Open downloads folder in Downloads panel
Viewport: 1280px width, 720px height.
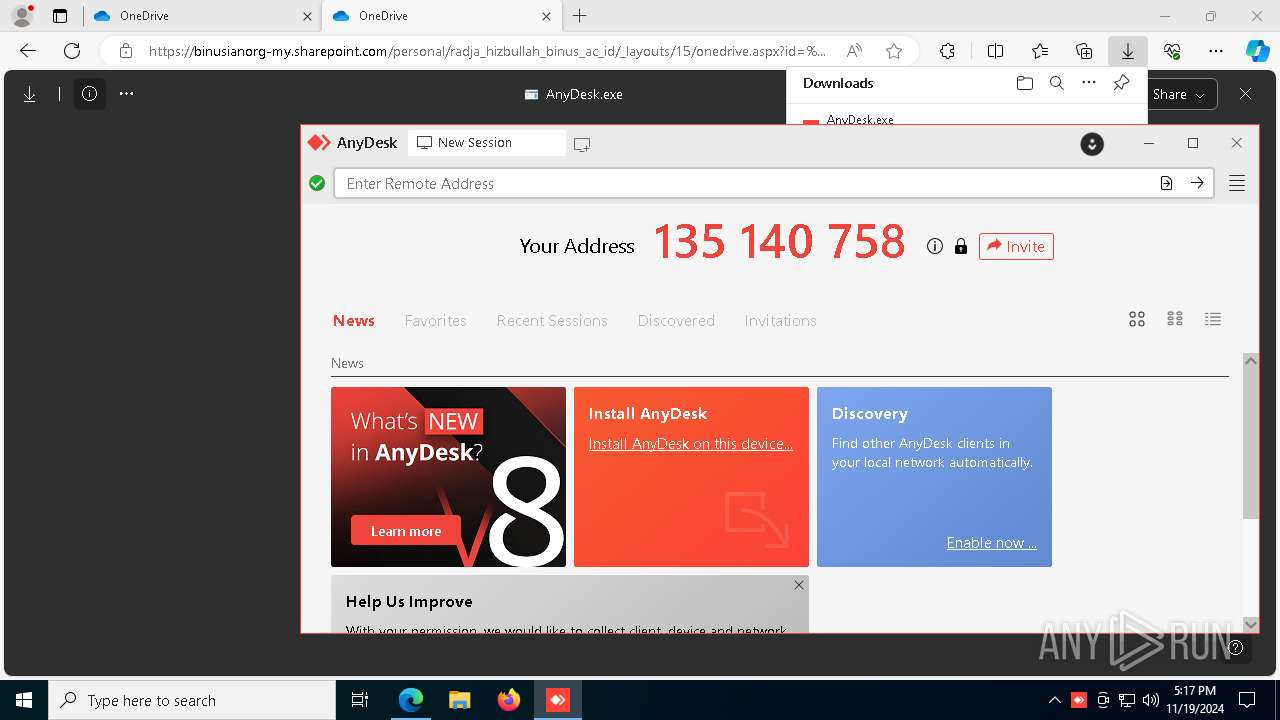[x=1024, y=83]
